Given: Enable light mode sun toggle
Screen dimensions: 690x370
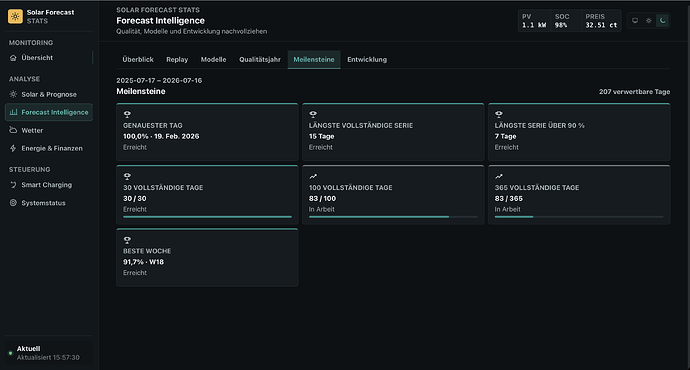Looking at the screenshot, I should tap(649, 21).
